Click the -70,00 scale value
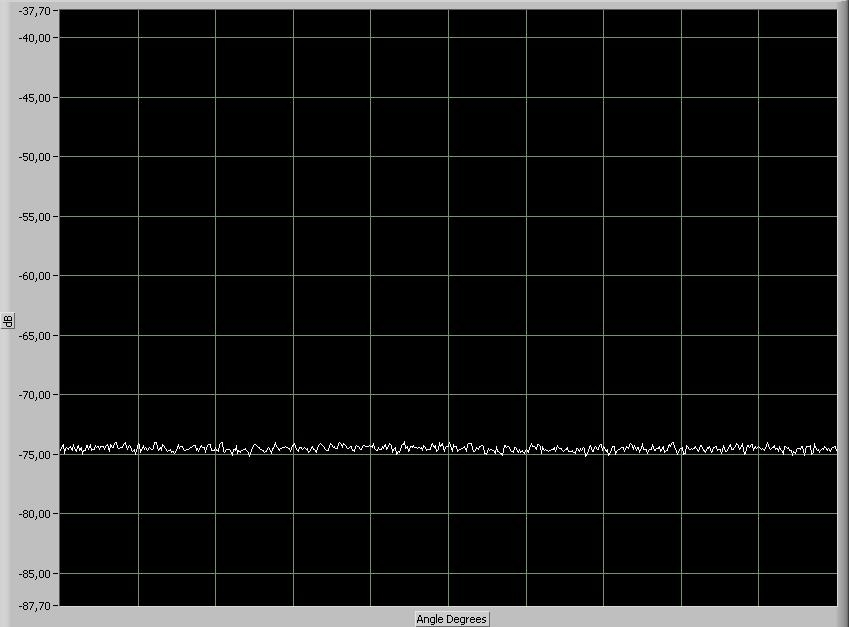Image resolution: width=849 pixels, height=627 pixels. [x=35, y=395]
